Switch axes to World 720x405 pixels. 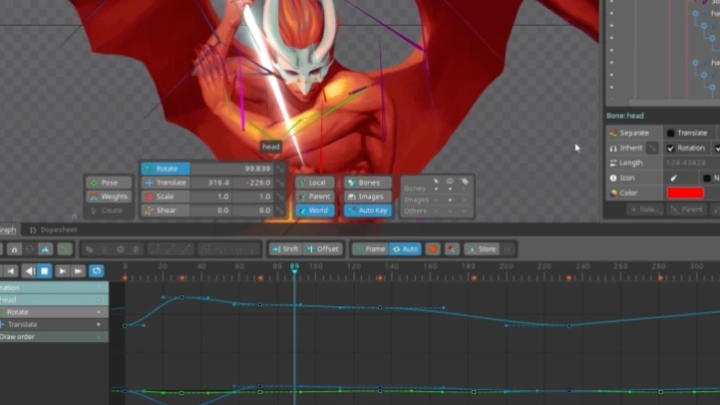[x=315, y=210]
